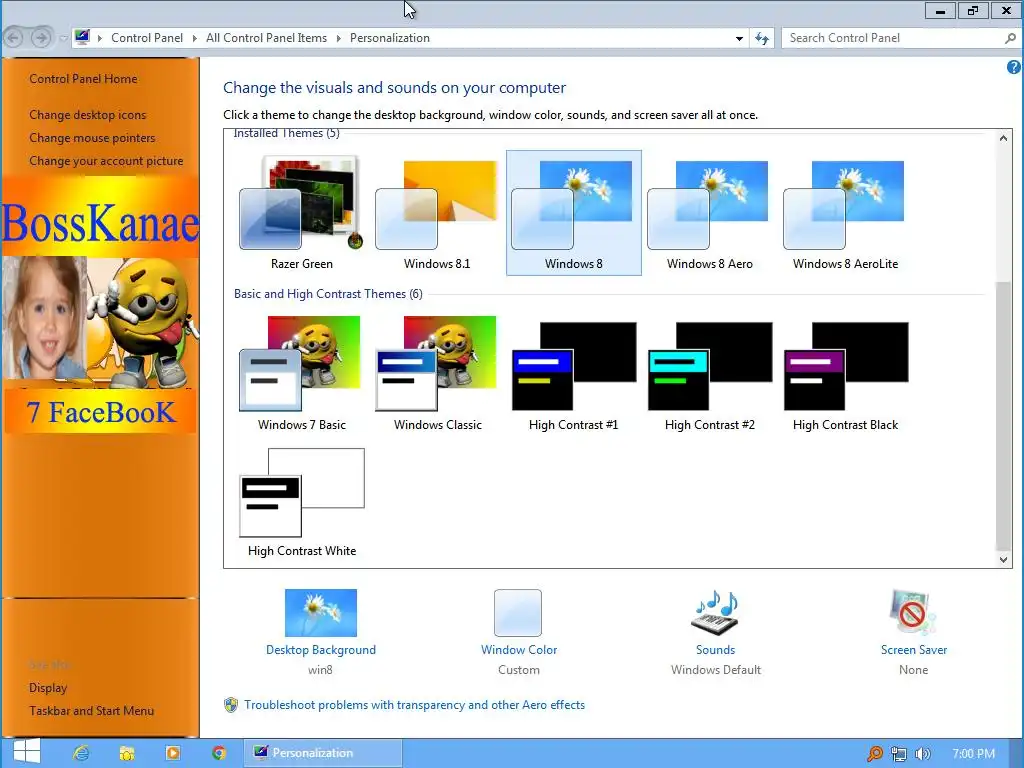The height and width of the screenshot is (768, 1024).
Task: Click Basic and High Contrast Themes (6) heading
Action: pyautogui.click(x=328, y=294)
